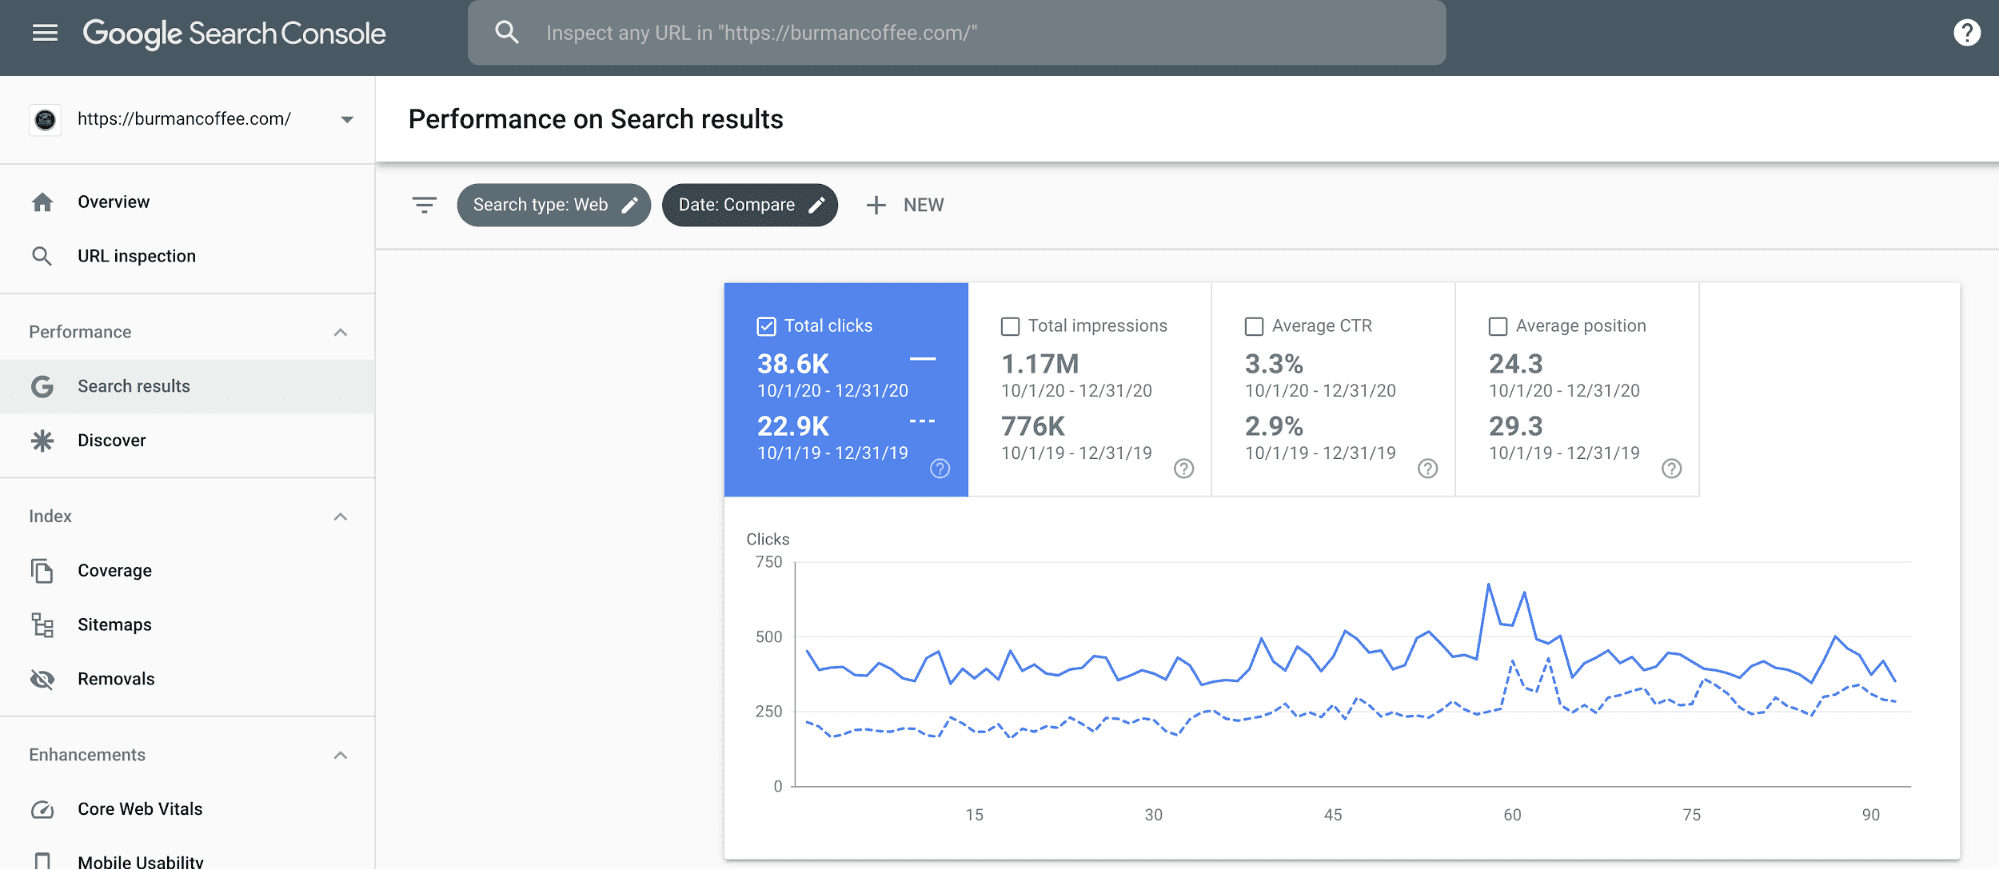Click pencil icon on Date Compare chip
Image resolution: width=1999 pixels, height=870 pixels.
tap(817, 205)
